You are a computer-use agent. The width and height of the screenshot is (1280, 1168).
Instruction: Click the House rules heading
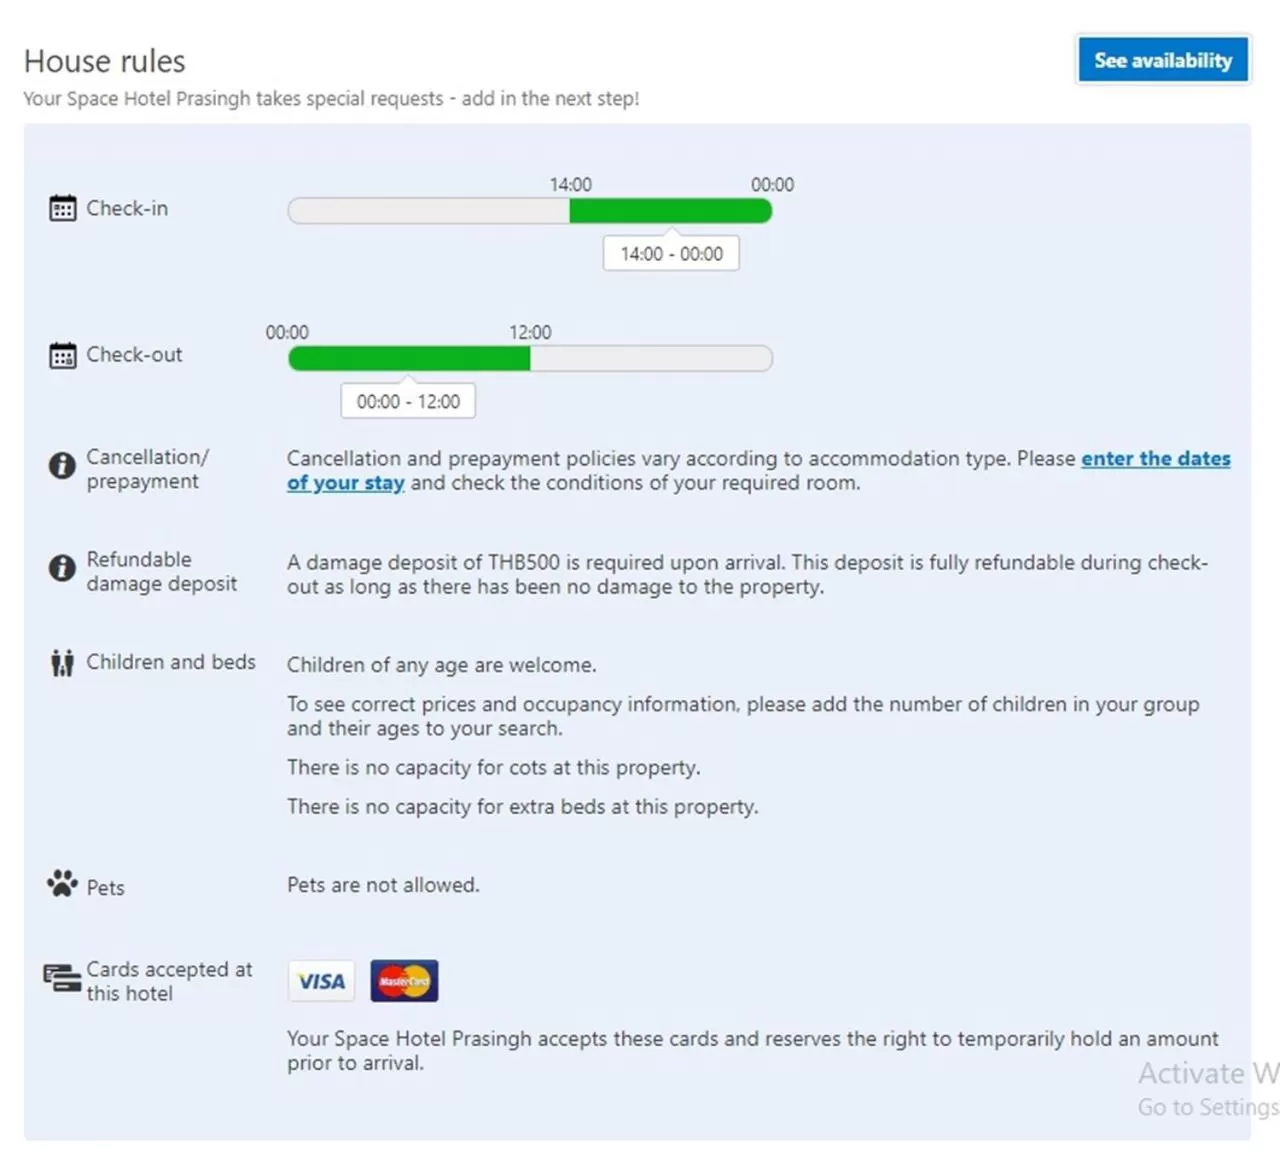click(105, 61)
